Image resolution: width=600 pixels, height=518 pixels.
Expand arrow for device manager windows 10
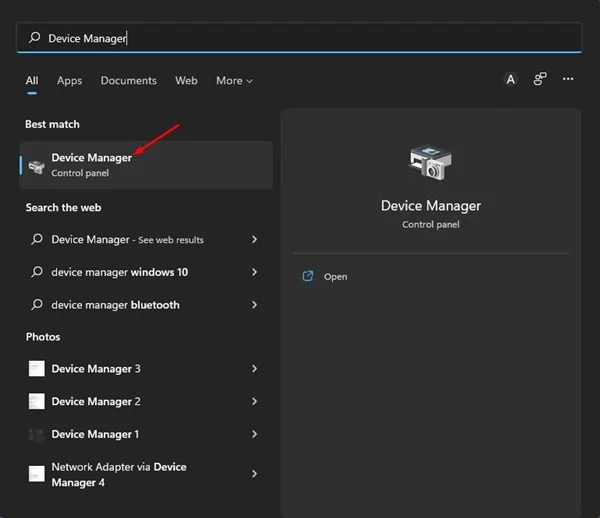click(255, 272)
